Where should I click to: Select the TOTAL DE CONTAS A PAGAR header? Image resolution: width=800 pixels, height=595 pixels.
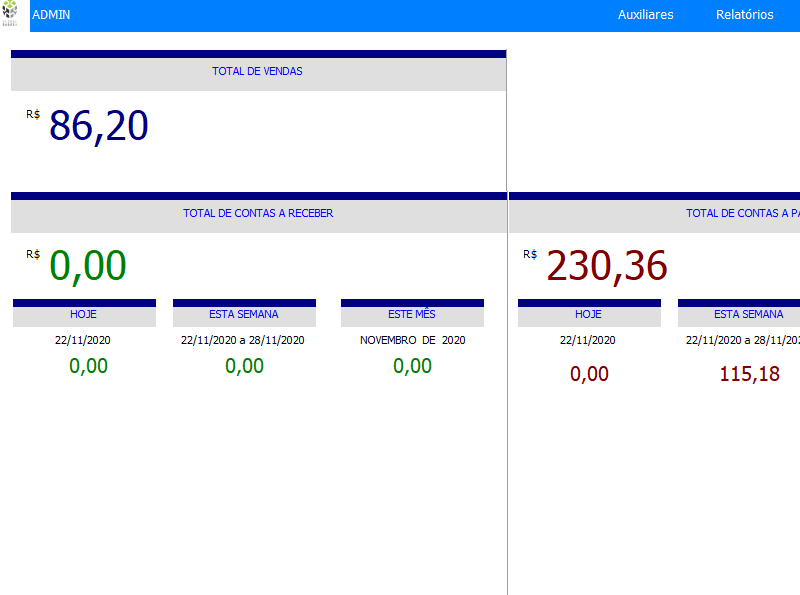coord(742,214)
